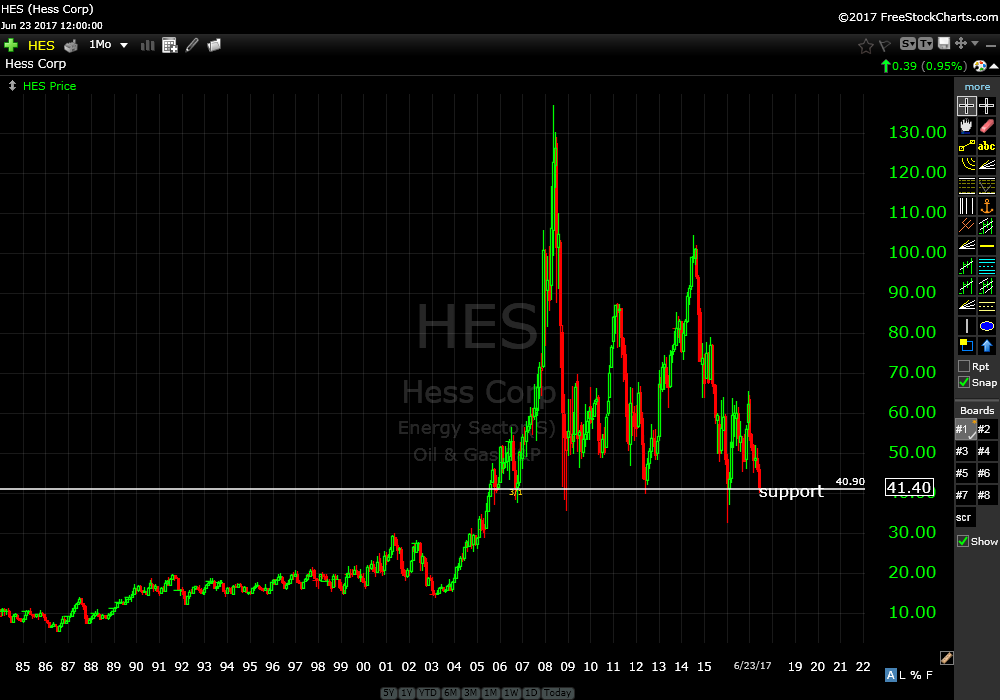The image size is (1000, 700).
Task: Select the hand pan tool
Action: pos(966,126)
